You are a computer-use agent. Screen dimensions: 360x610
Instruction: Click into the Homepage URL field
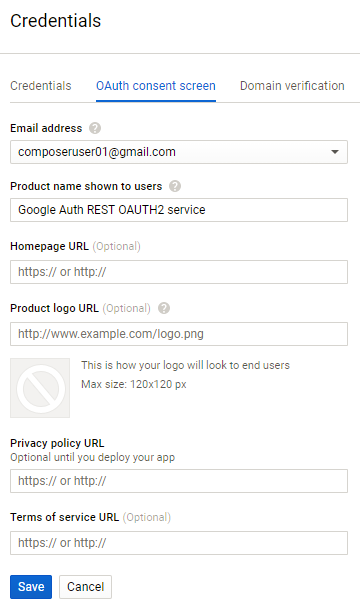click(x=179, y=272)
